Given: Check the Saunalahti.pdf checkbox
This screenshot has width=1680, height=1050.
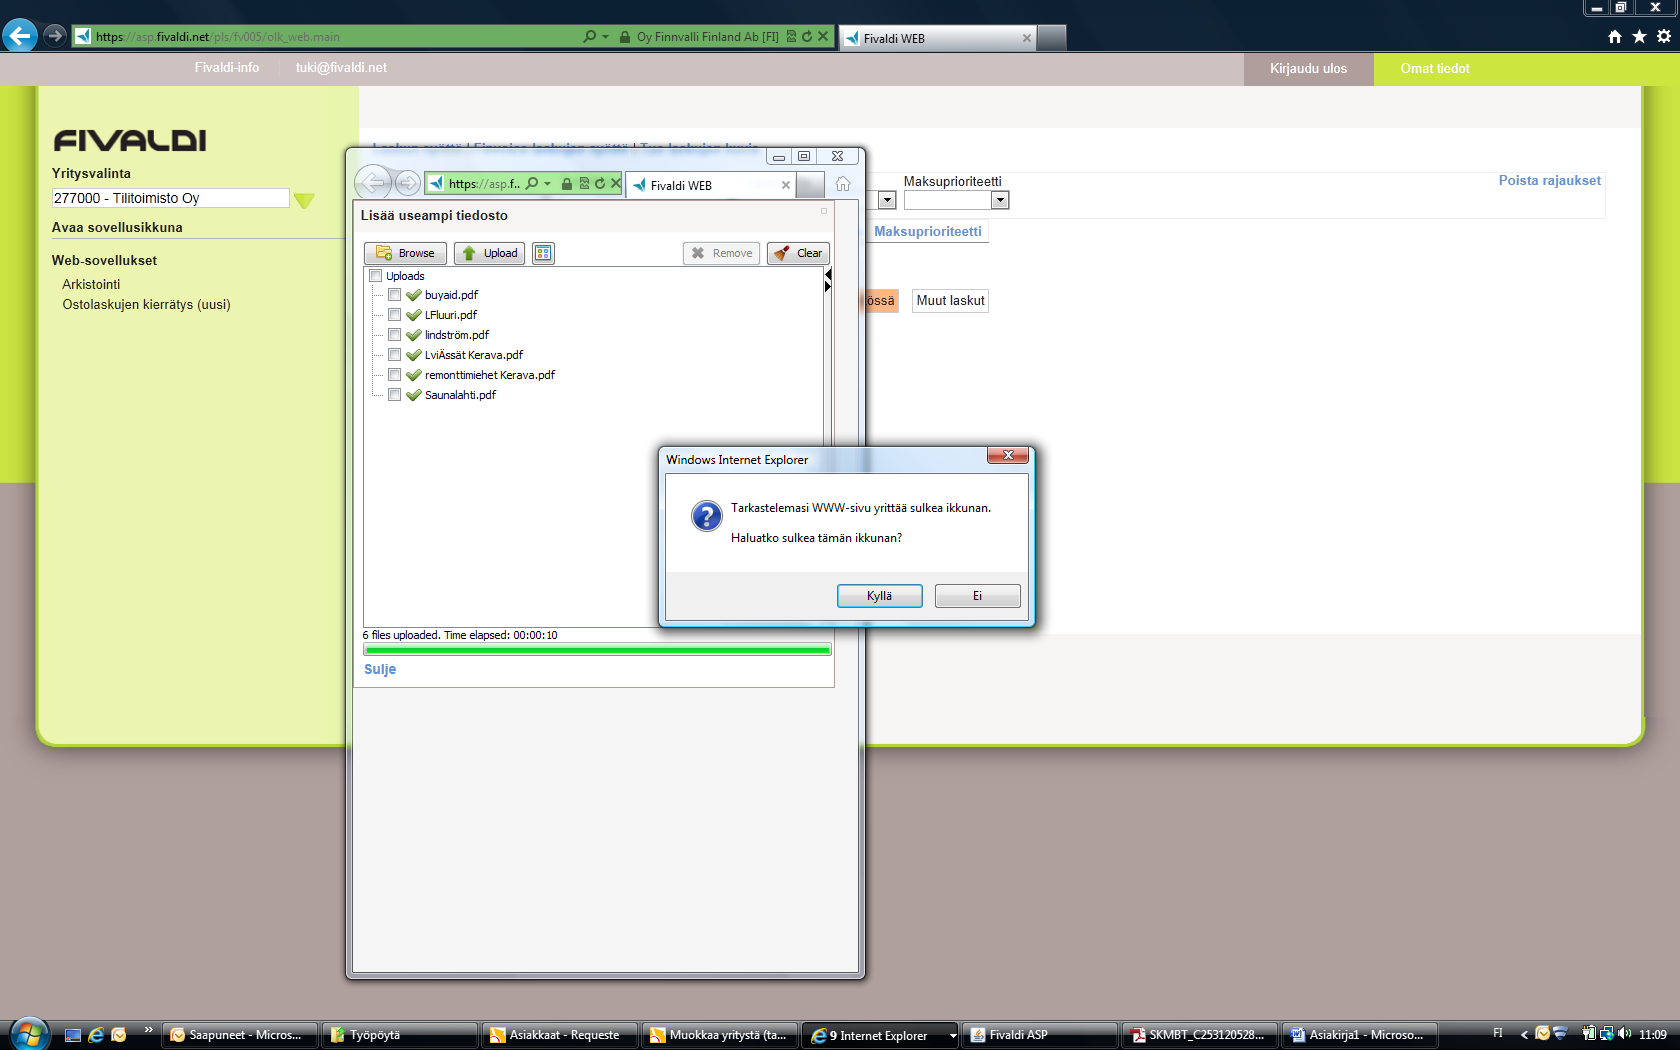Looking at the screenshot, I should click(x=394, y=395).
